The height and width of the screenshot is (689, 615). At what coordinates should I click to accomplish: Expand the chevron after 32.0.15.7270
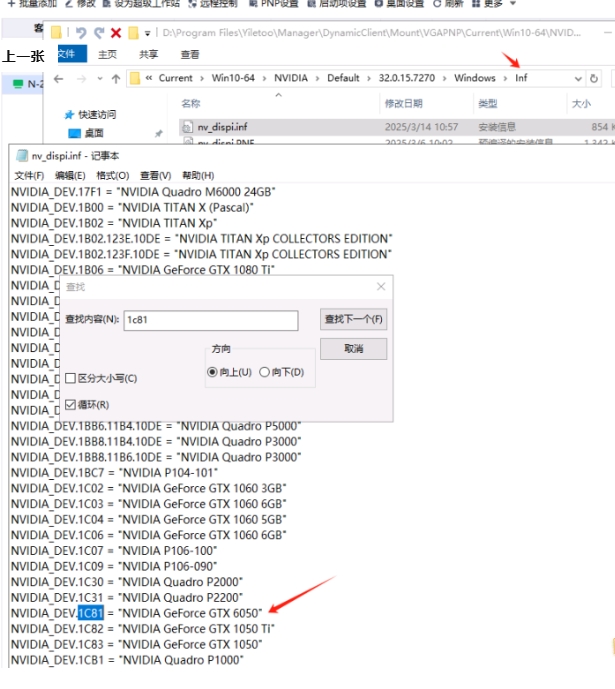pyautogui.click(x=445, y=78)
